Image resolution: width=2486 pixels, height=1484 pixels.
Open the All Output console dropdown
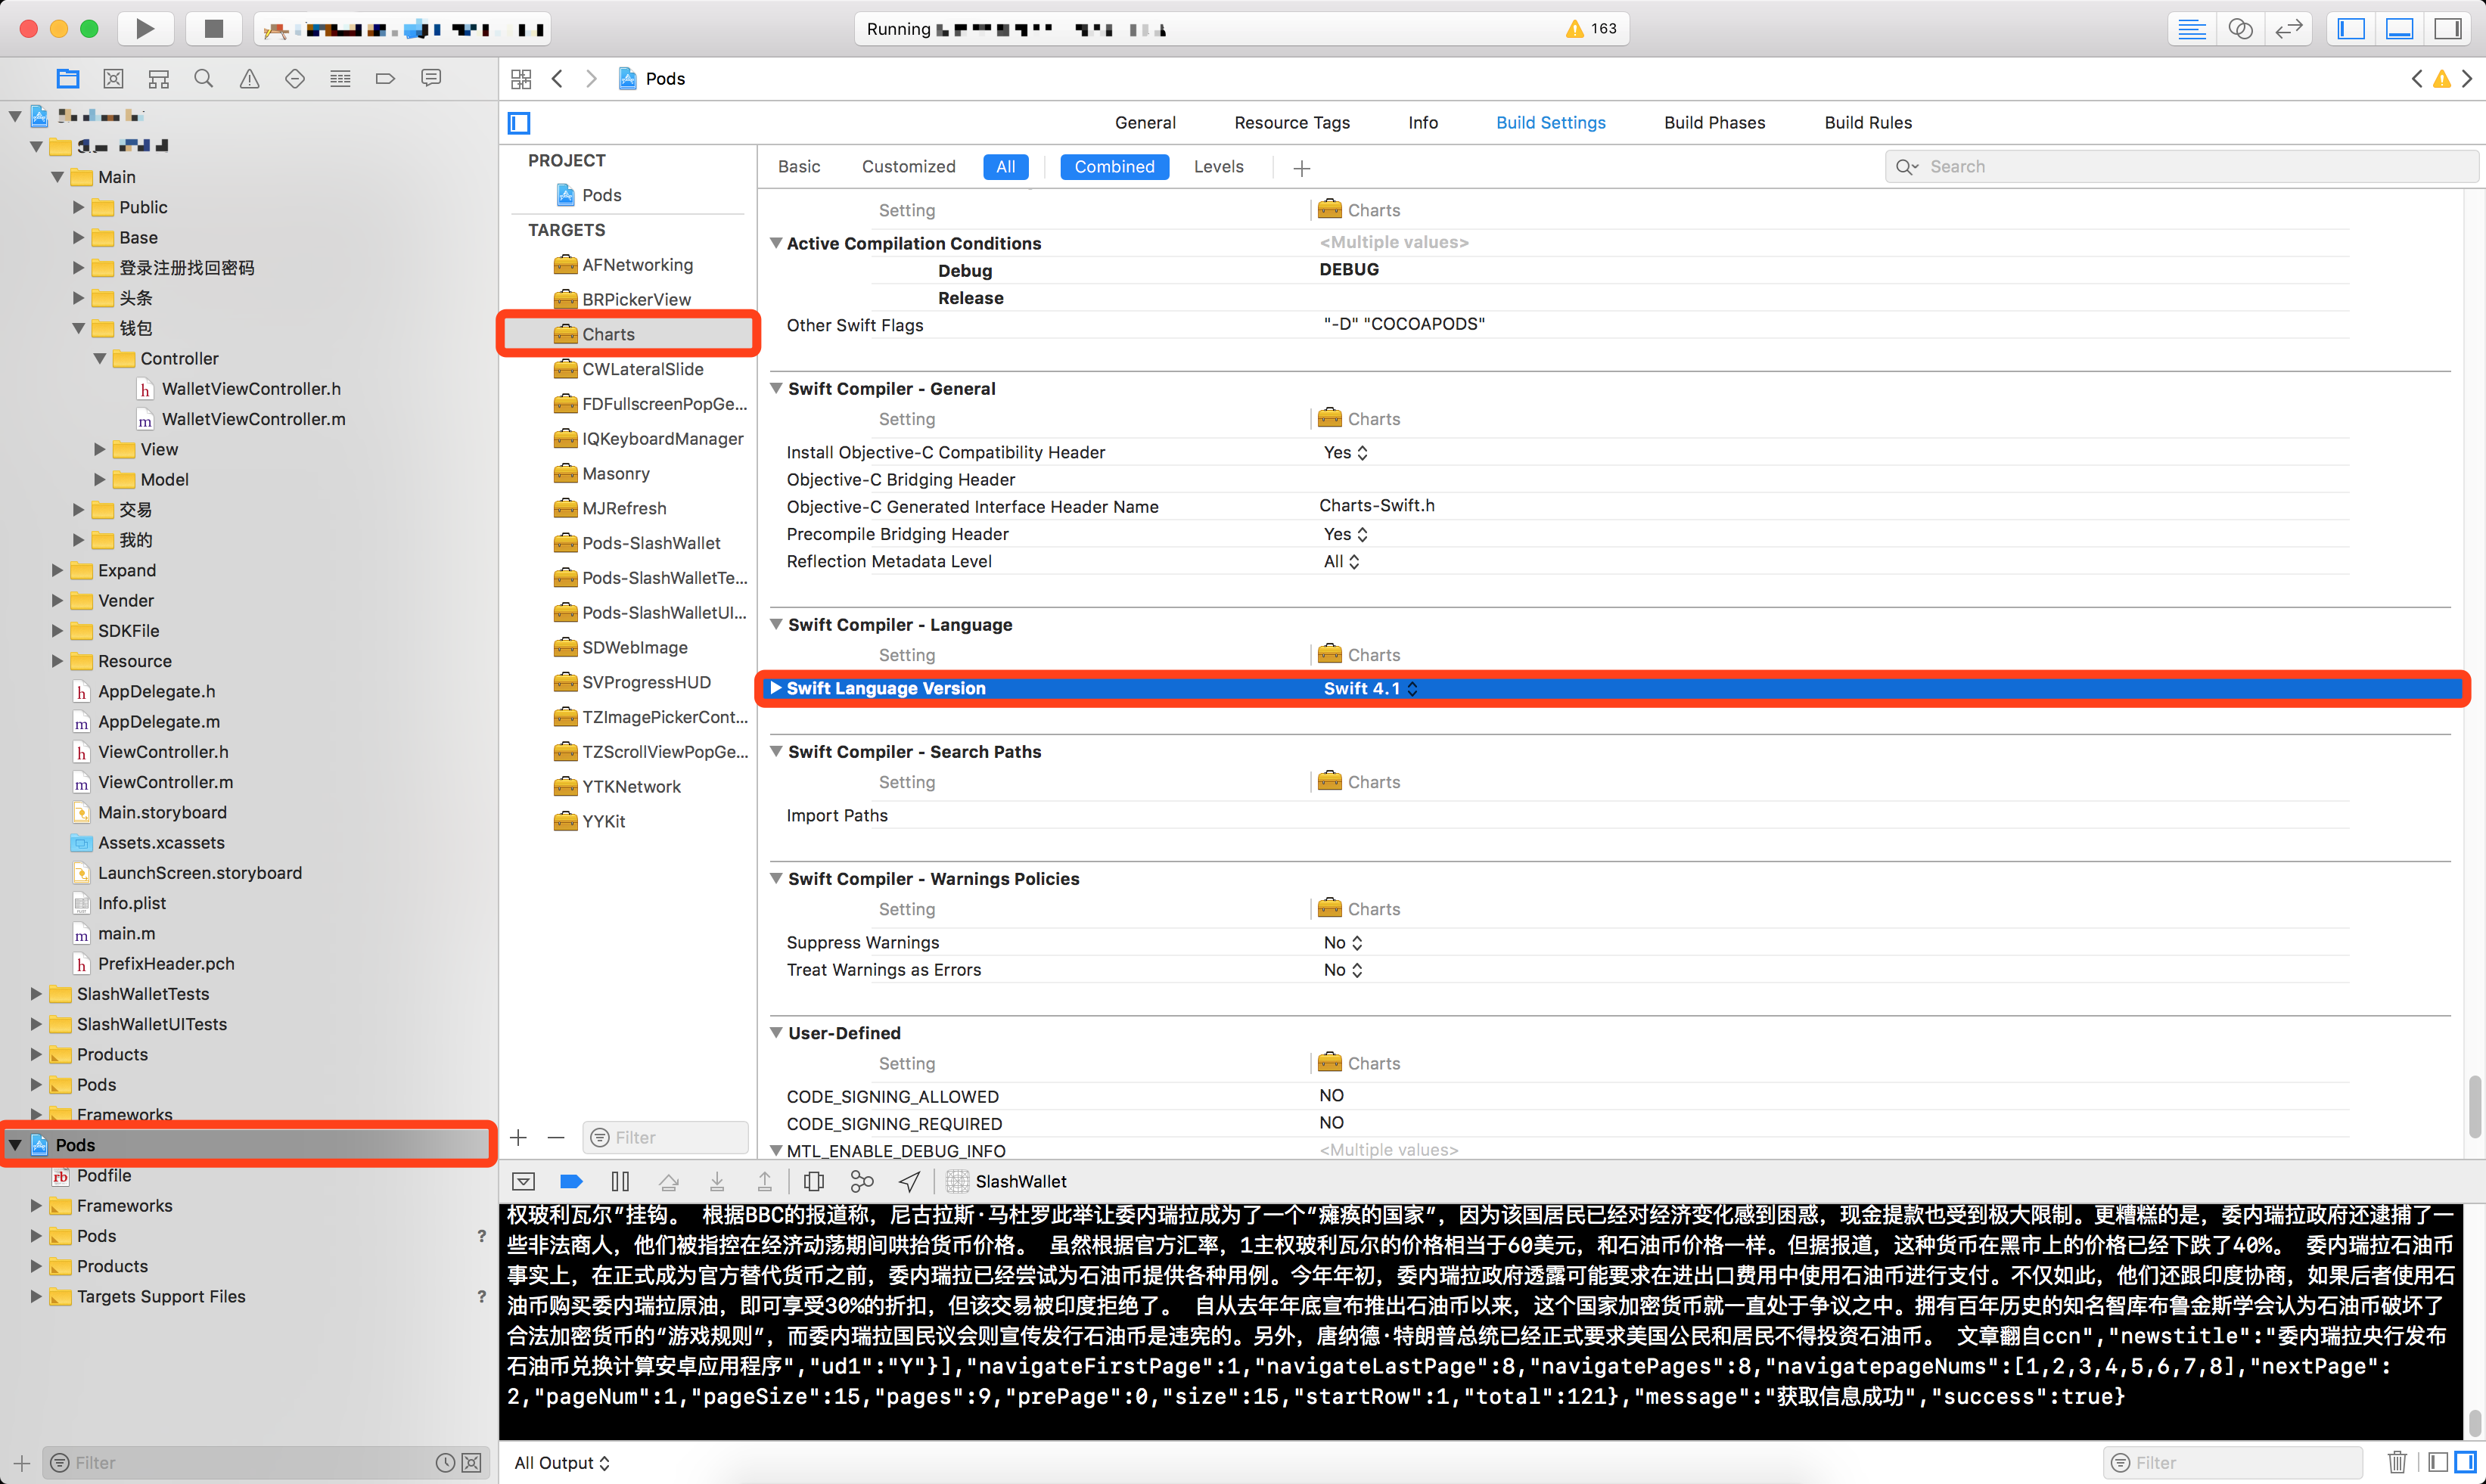click(x=561, y=1462)
